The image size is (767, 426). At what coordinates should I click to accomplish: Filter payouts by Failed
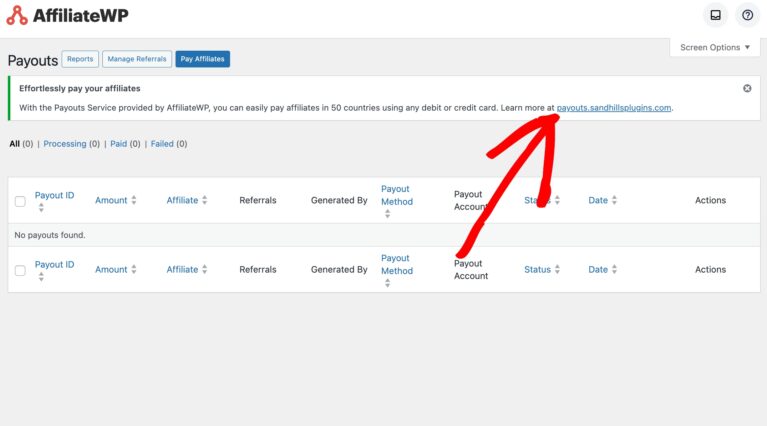click(x=162, y=144)
